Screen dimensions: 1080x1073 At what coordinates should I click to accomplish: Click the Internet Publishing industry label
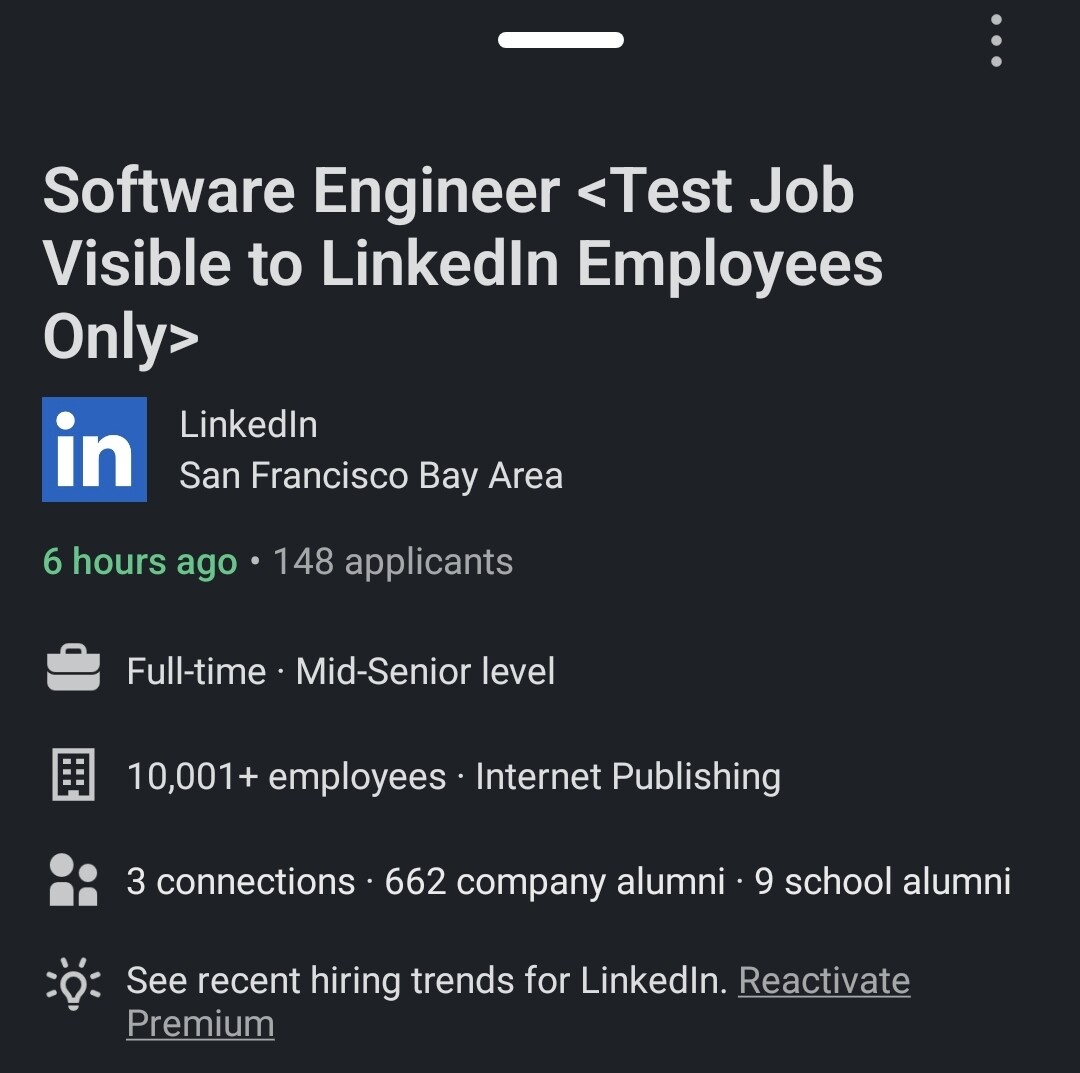628,777
